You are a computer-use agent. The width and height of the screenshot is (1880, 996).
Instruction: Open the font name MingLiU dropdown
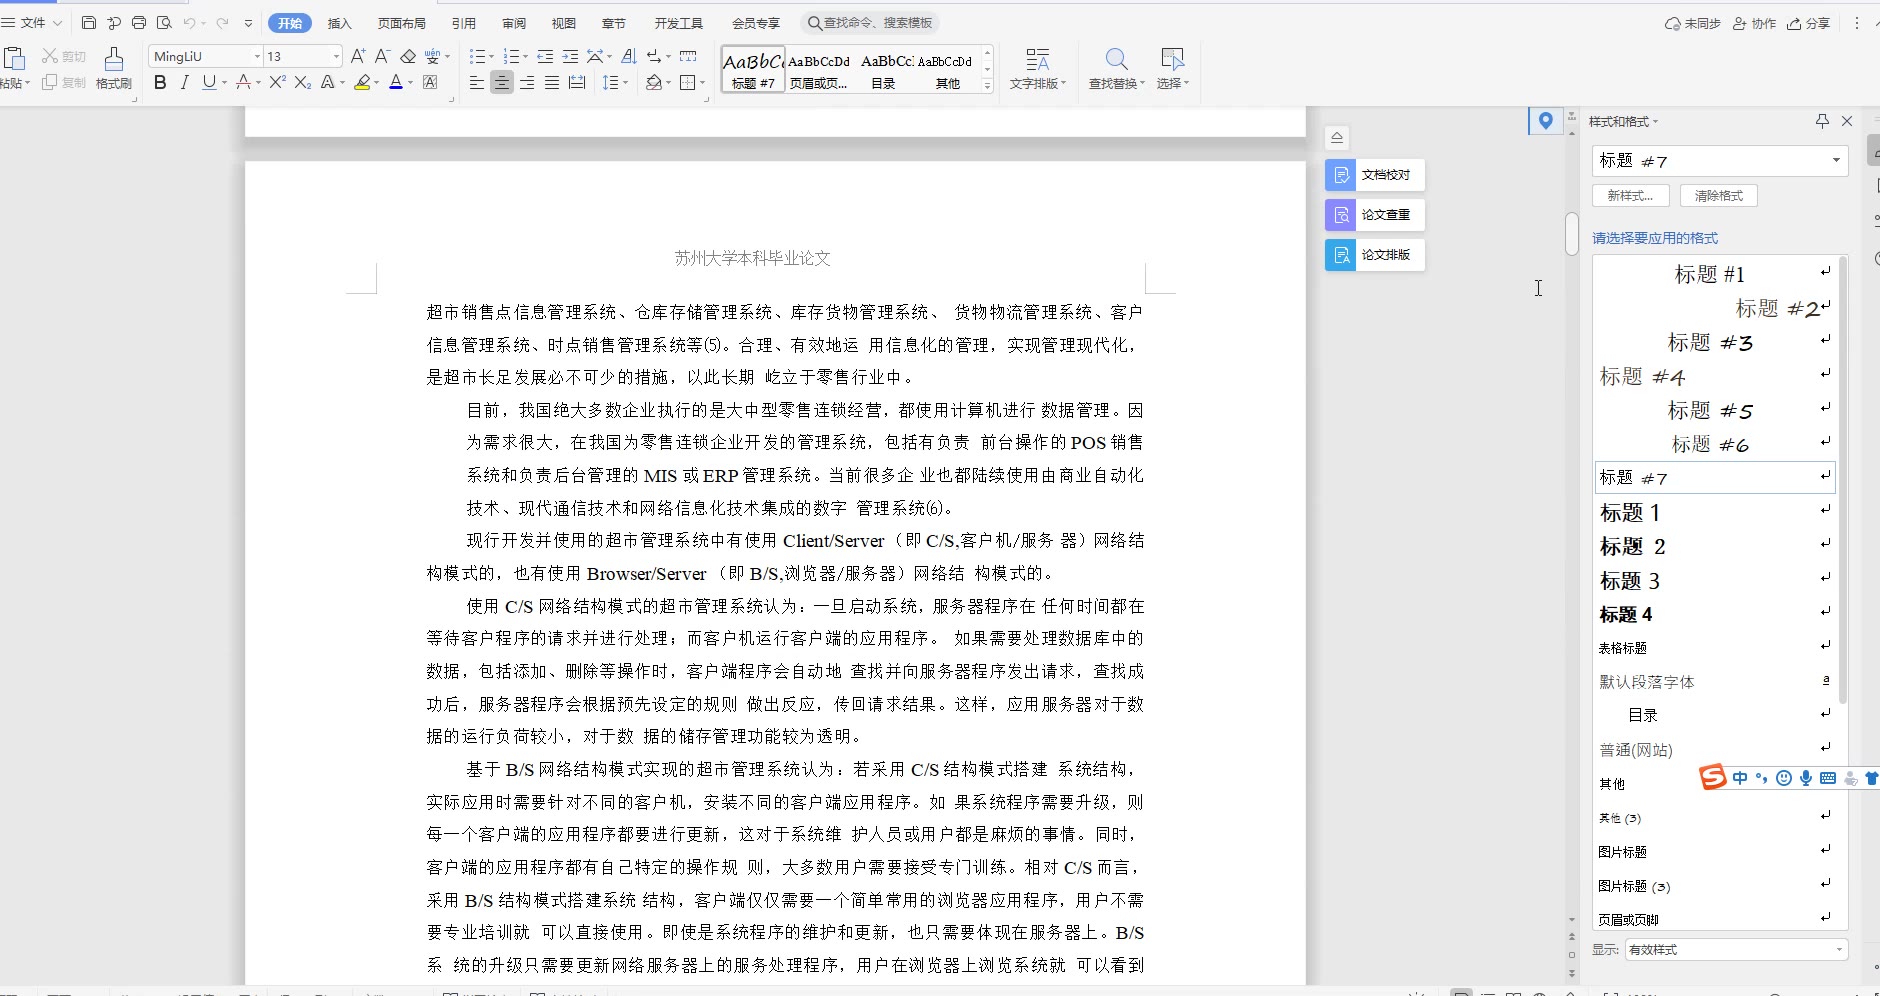257,57
